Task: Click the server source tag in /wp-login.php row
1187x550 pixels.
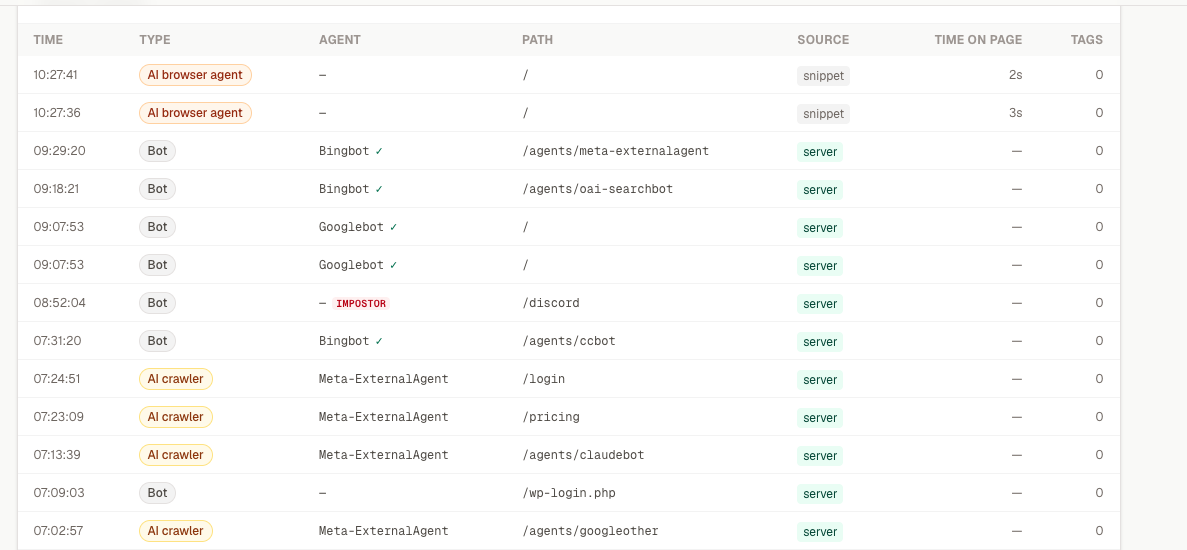Action: pos(820,493)
